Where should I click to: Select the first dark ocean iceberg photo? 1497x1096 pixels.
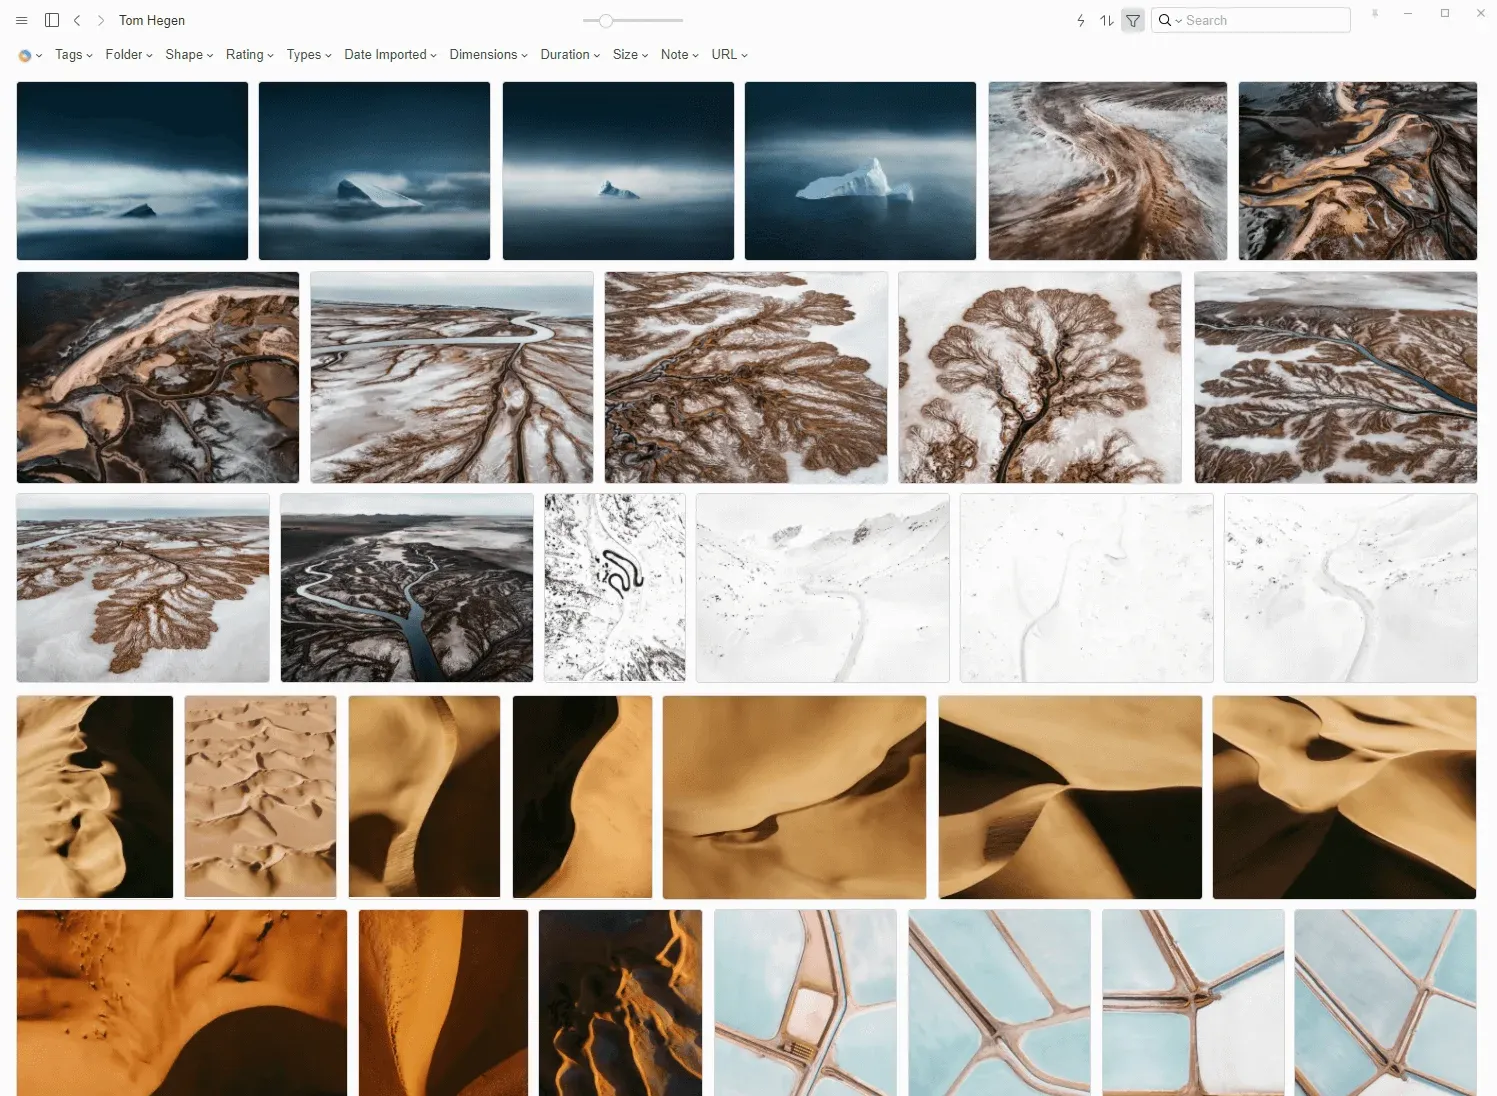tap(132, 171)
